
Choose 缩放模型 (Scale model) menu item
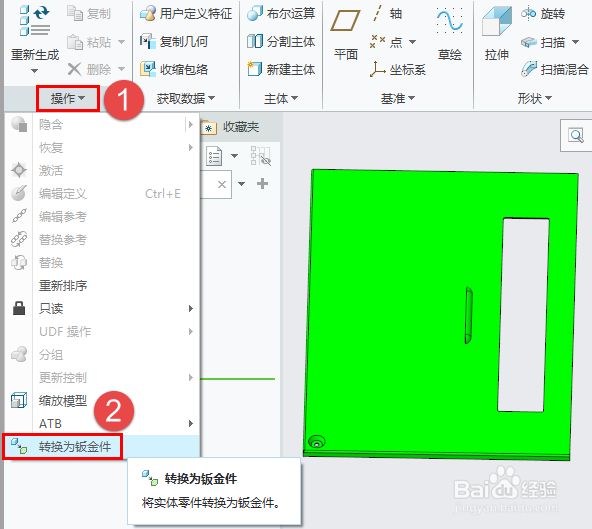click(102, 401)
